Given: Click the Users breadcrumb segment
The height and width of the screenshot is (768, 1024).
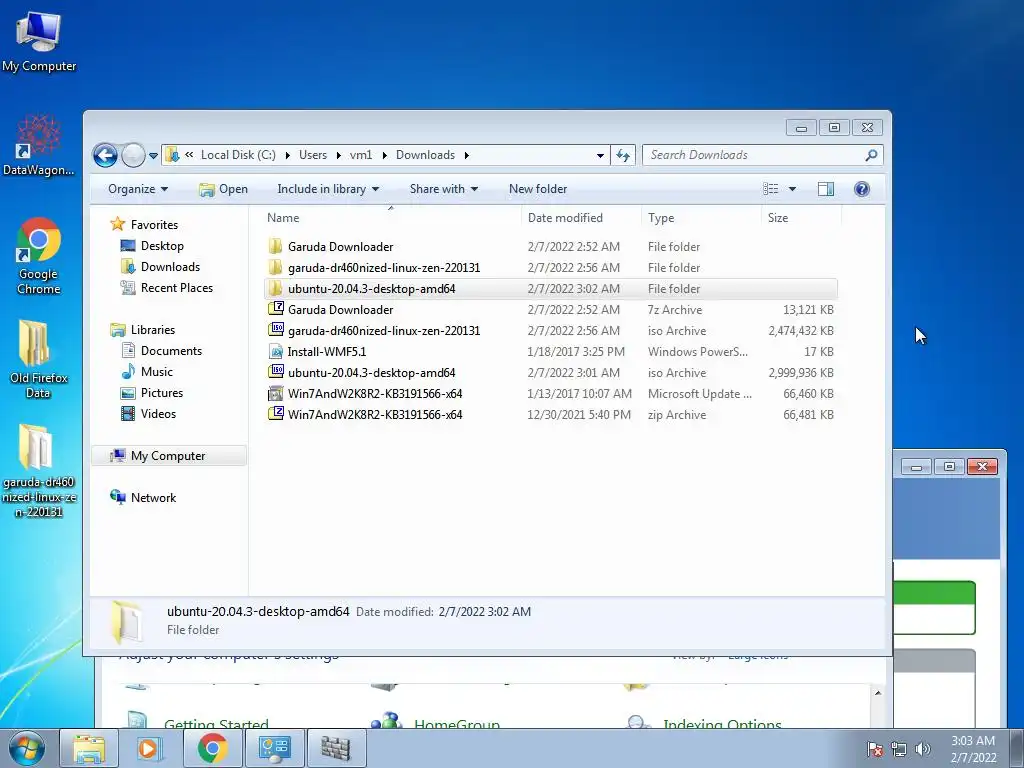Looking at the screenshot, I should (313, 155).
